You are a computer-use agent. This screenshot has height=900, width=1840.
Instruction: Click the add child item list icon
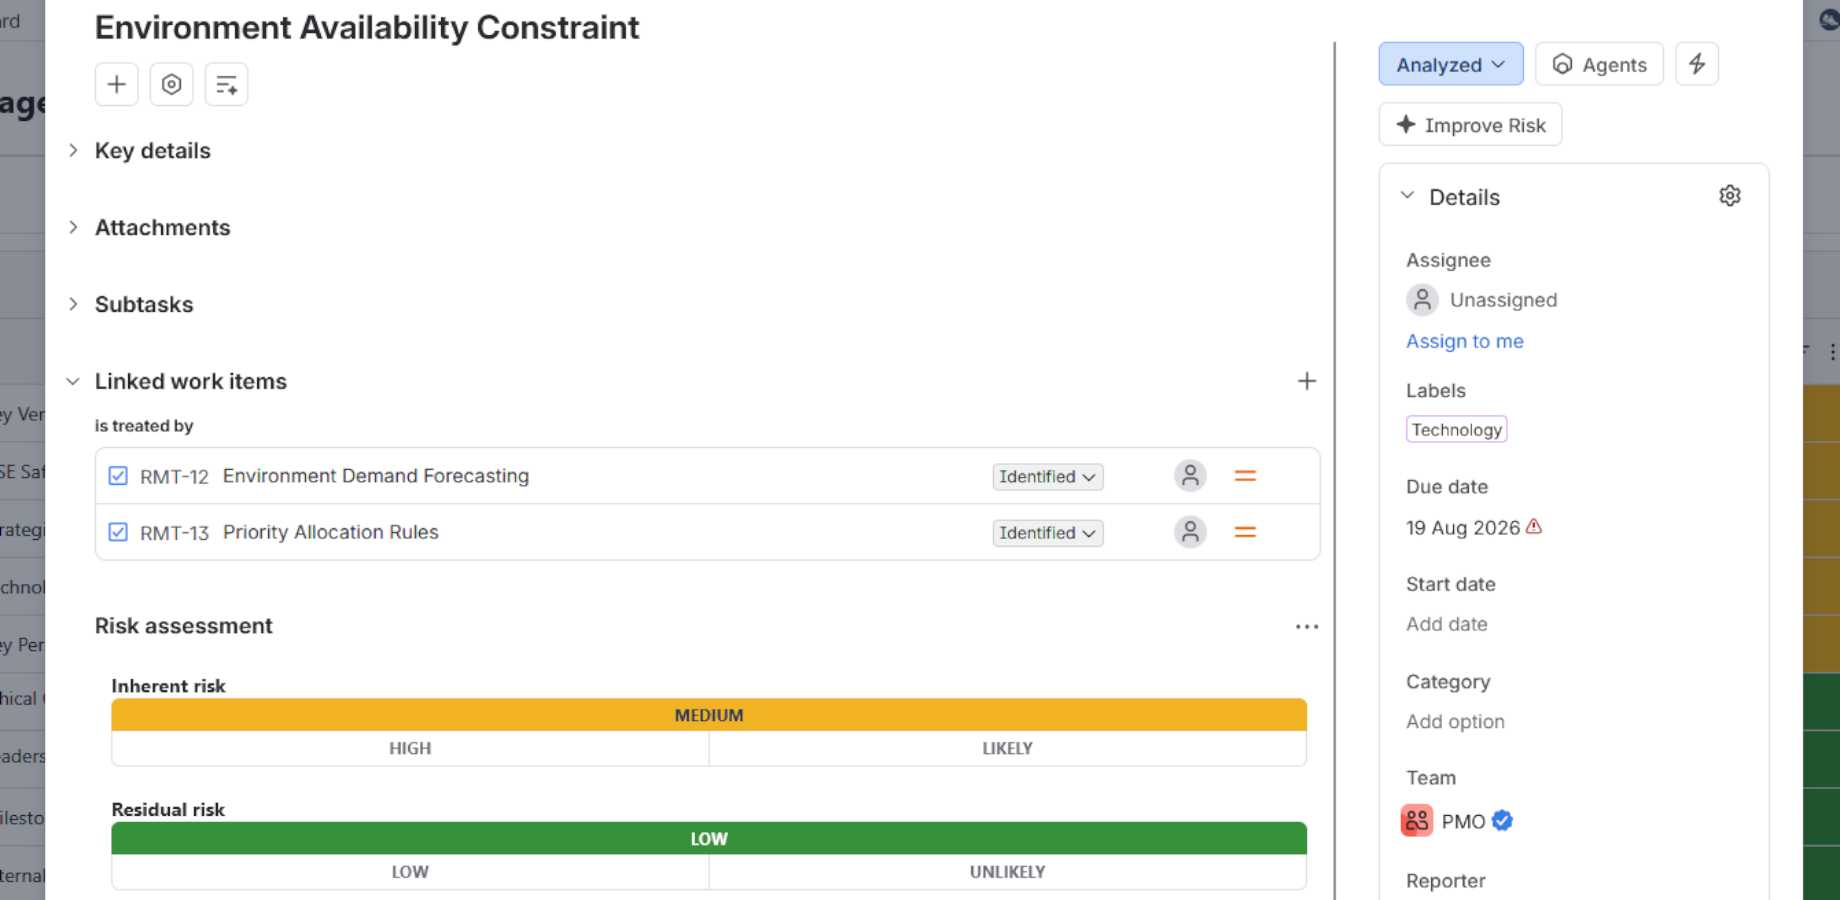[226, 84]
